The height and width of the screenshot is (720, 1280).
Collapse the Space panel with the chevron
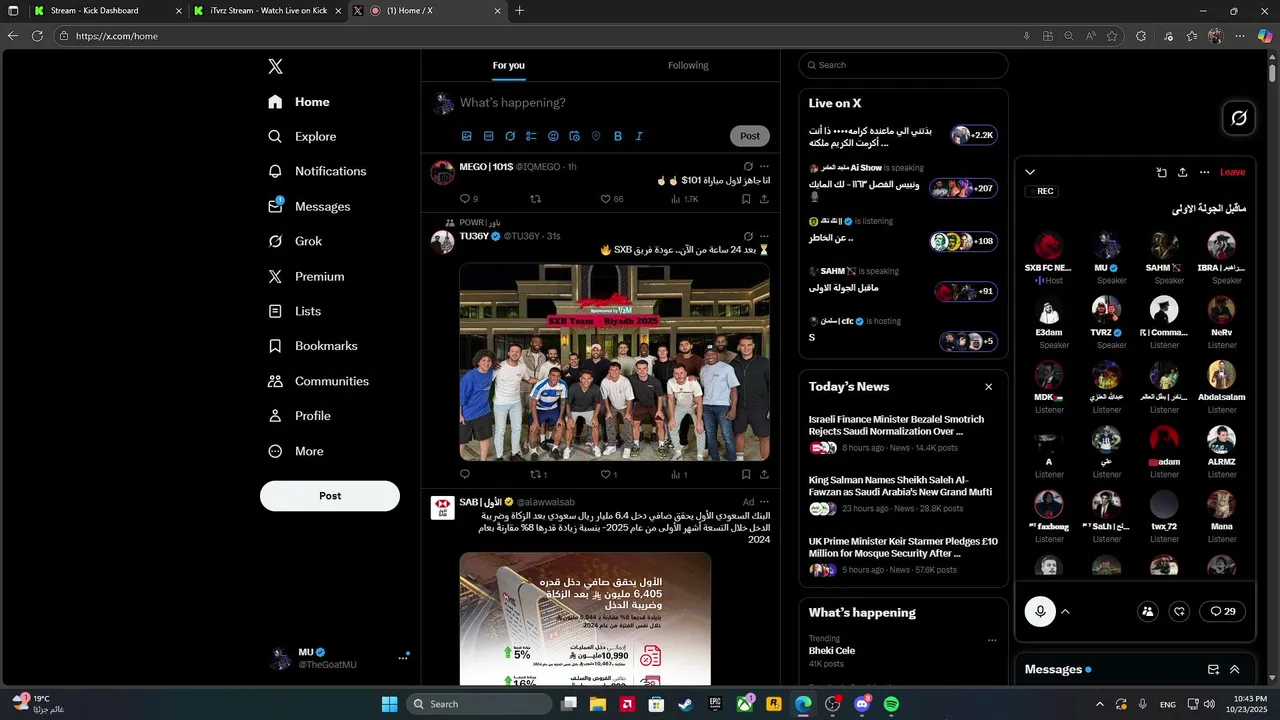click(x=1030, y=172)
